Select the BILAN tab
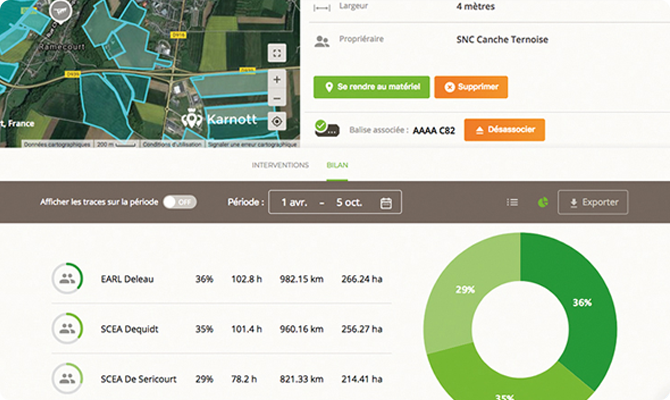 pyautogui.click(x=337, y=165)
